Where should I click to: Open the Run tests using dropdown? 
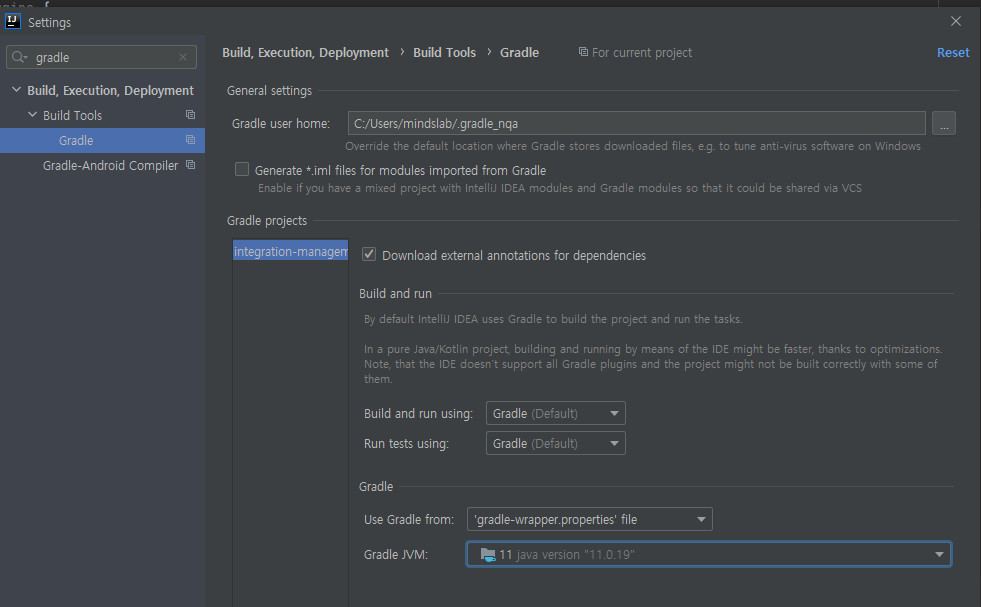click(556, 443)
